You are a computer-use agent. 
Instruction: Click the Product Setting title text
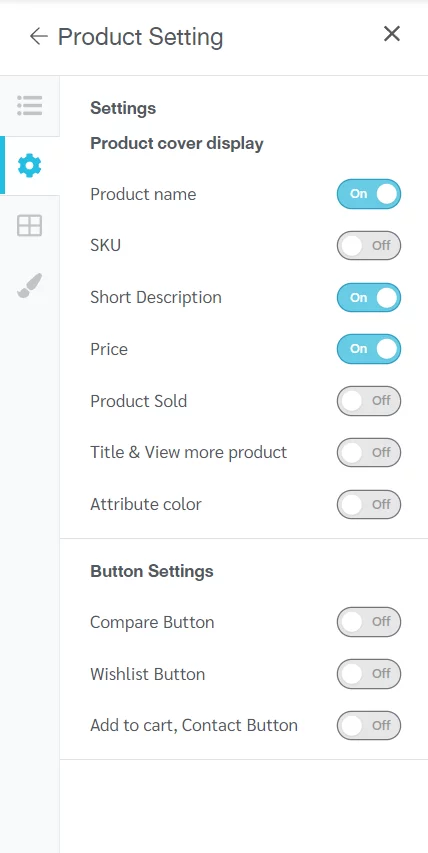coord(140,37)
